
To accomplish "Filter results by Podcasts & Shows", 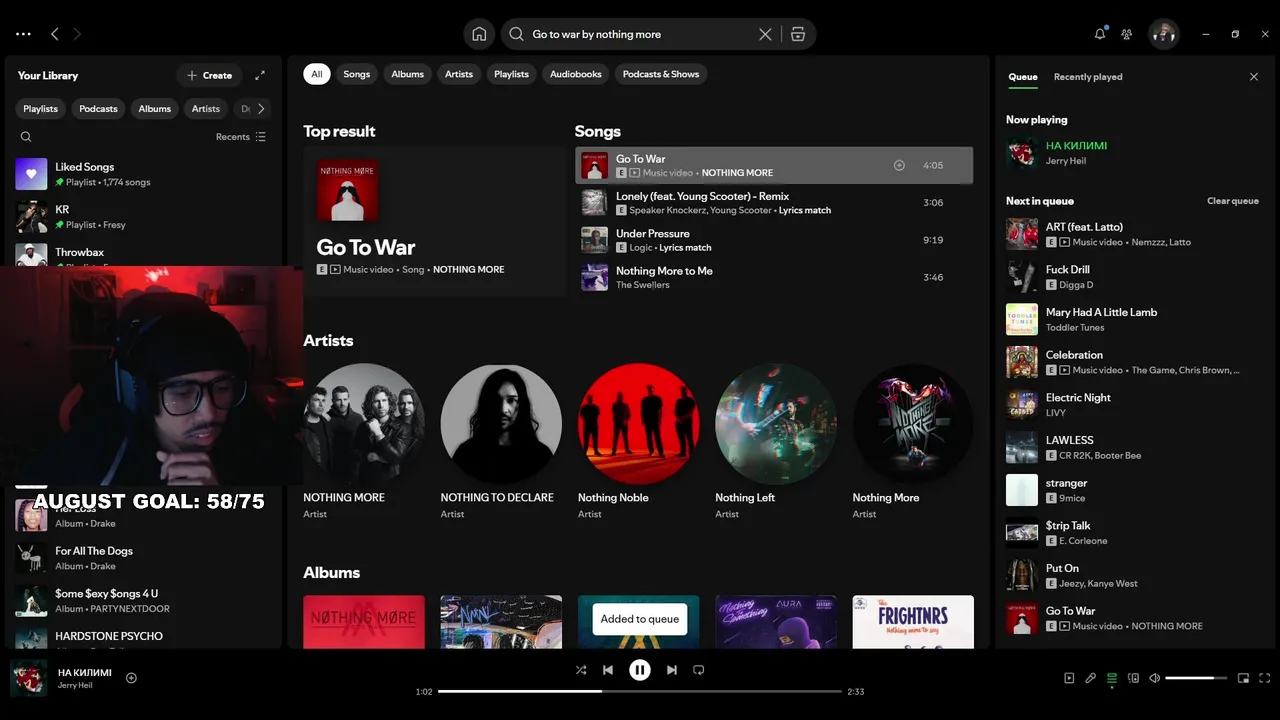I will 661,74.
